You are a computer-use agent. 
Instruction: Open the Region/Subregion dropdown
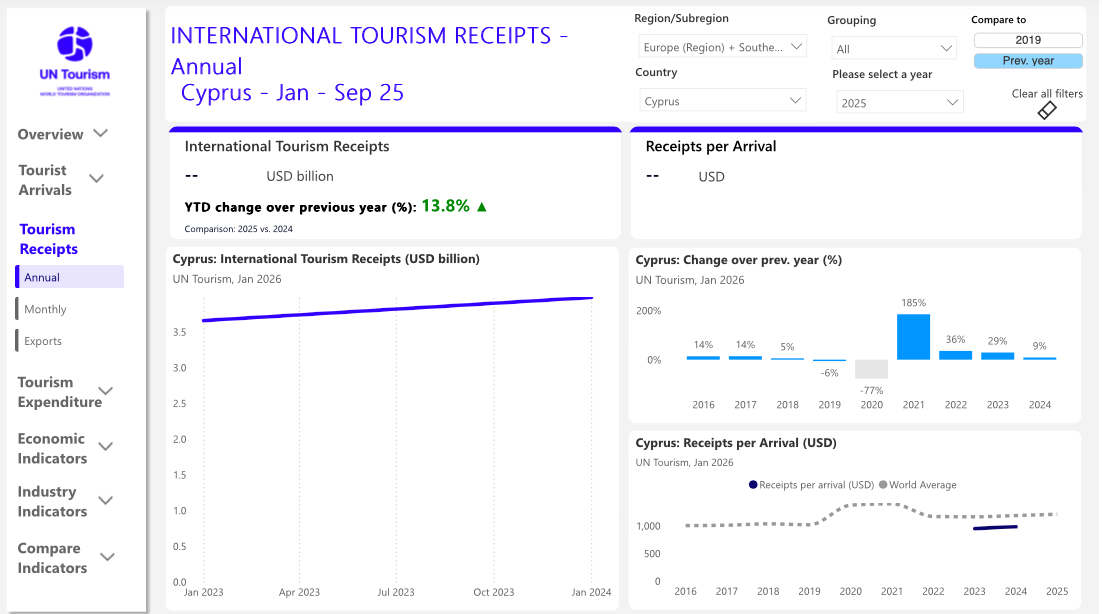(722, 47)
